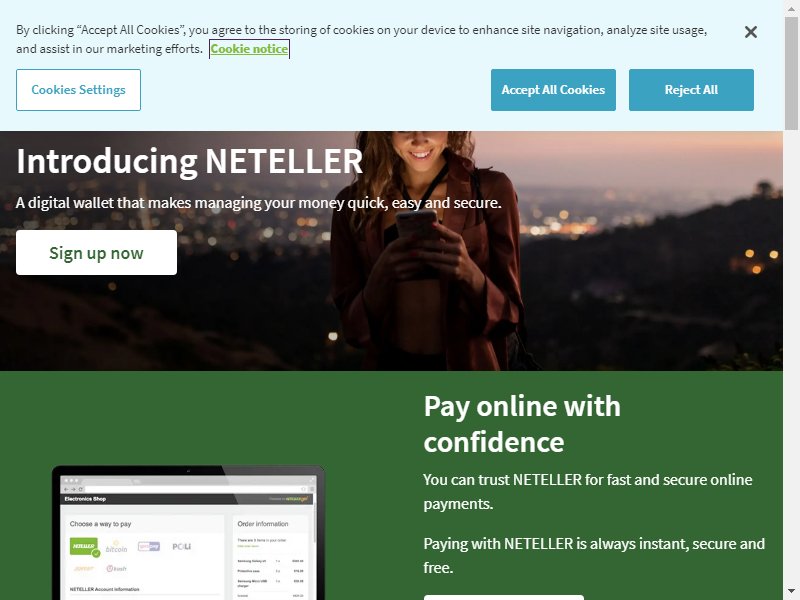Choose Reject All cookies
Screen dimensions: 800x600
tap(691, 90)
